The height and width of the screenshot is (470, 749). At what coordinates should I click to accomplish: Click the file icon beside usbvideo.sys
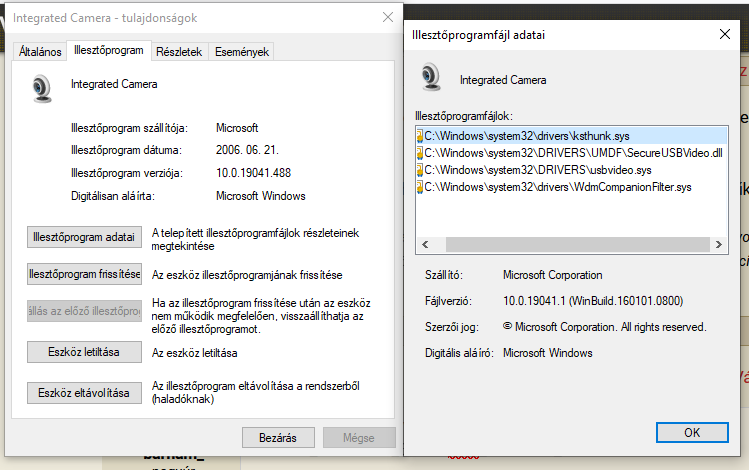pos(420,170)
